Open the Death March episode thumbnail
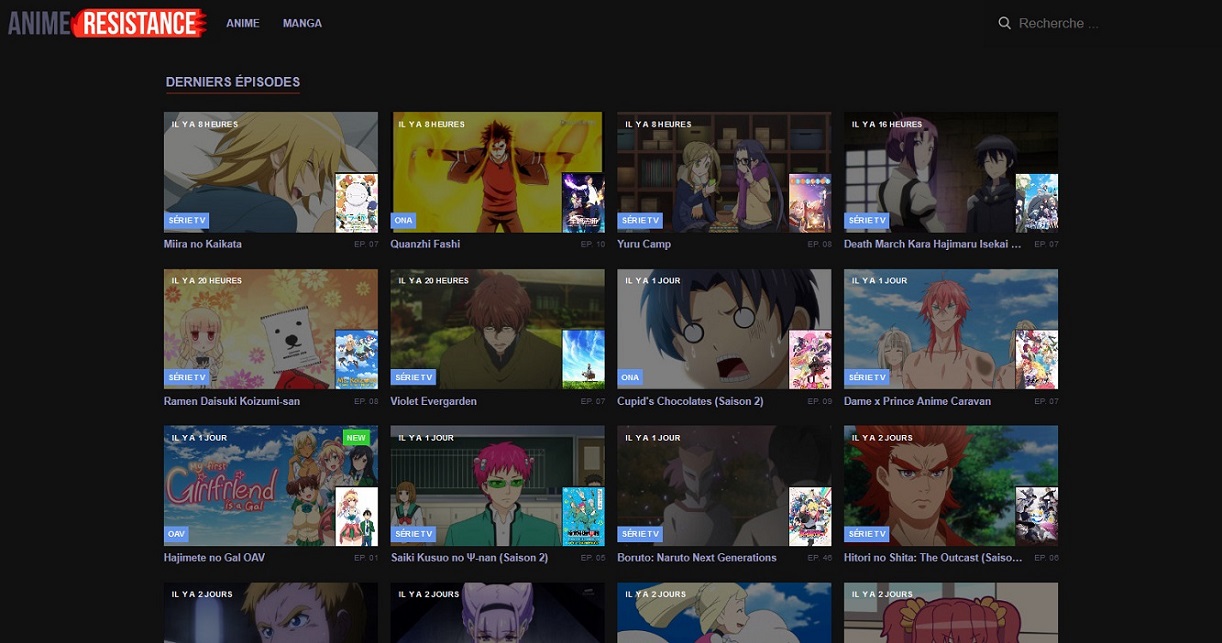This screenshot has height=643, width=1222. point(951,172)
